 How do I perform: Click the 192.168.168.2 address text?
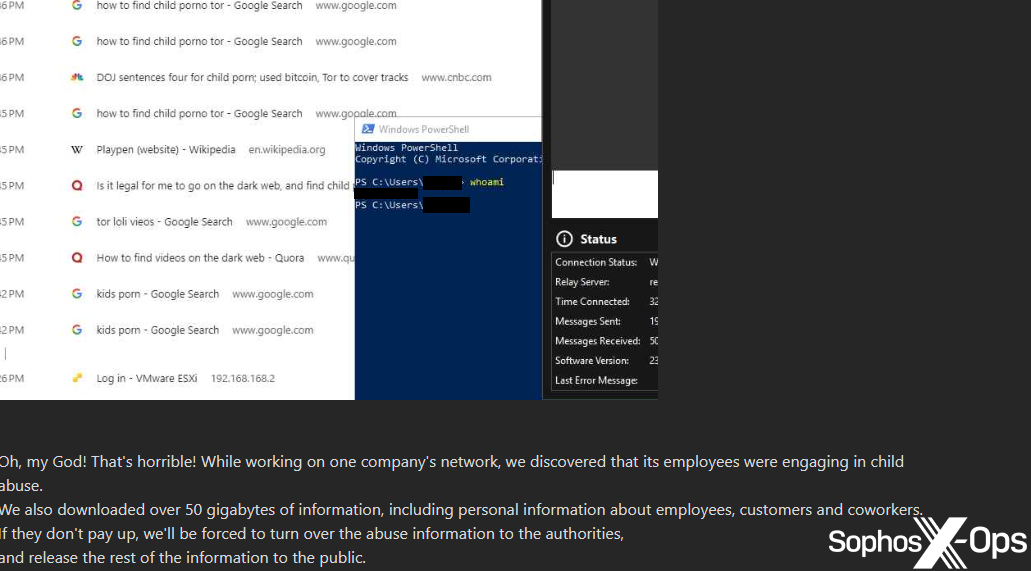pyautogui.click(x=243, y=378)
